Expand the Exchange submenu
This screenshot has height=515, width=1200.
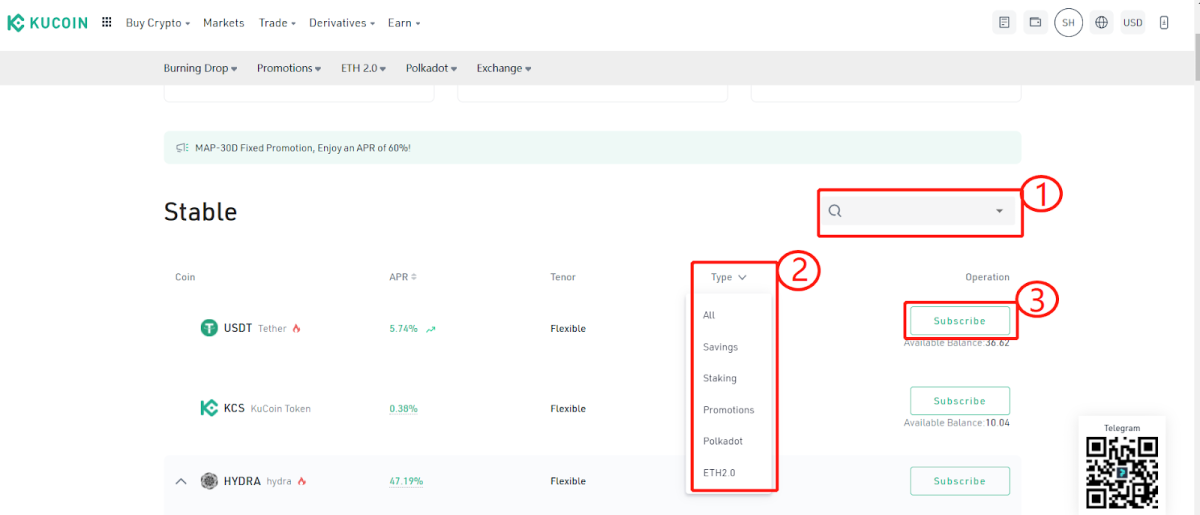pos(504,68)
